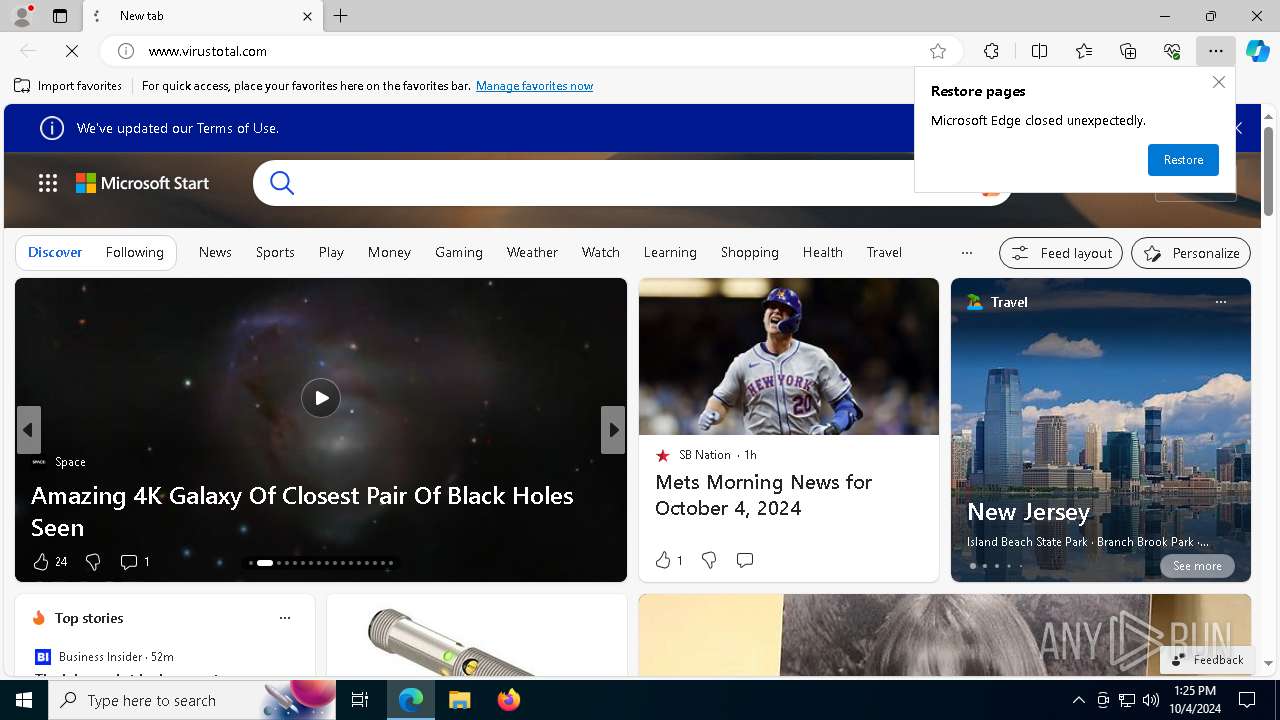Open the Collections icon

1128,51
